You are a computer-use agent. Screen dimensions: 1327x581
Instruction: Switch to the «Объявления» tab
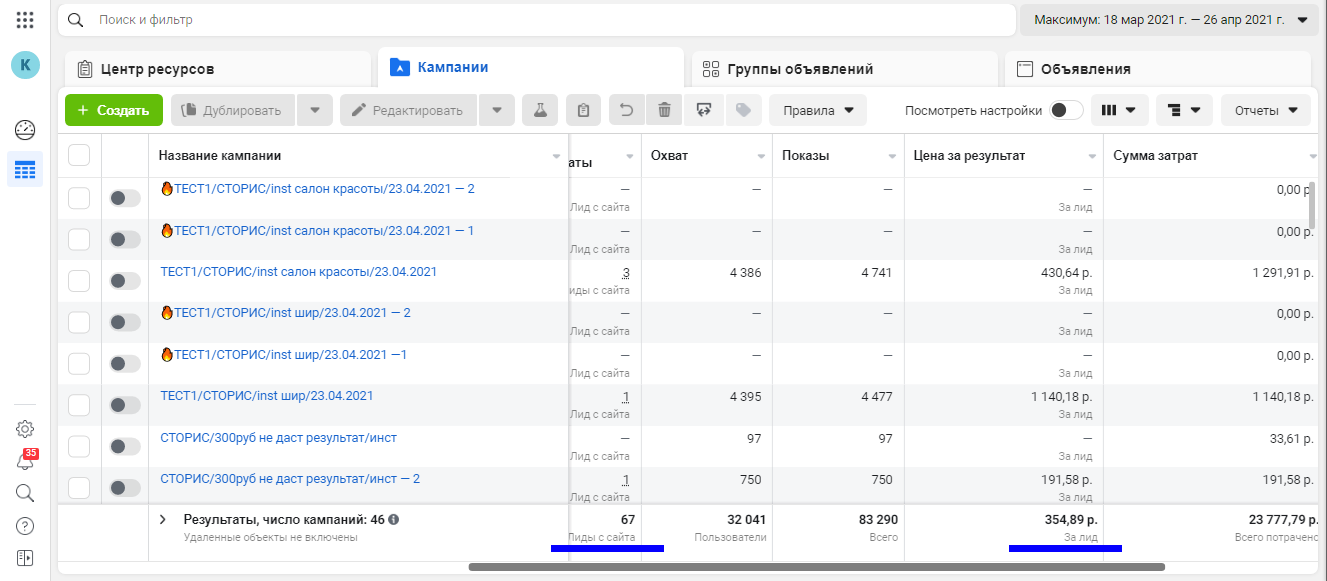point(1158,69)
